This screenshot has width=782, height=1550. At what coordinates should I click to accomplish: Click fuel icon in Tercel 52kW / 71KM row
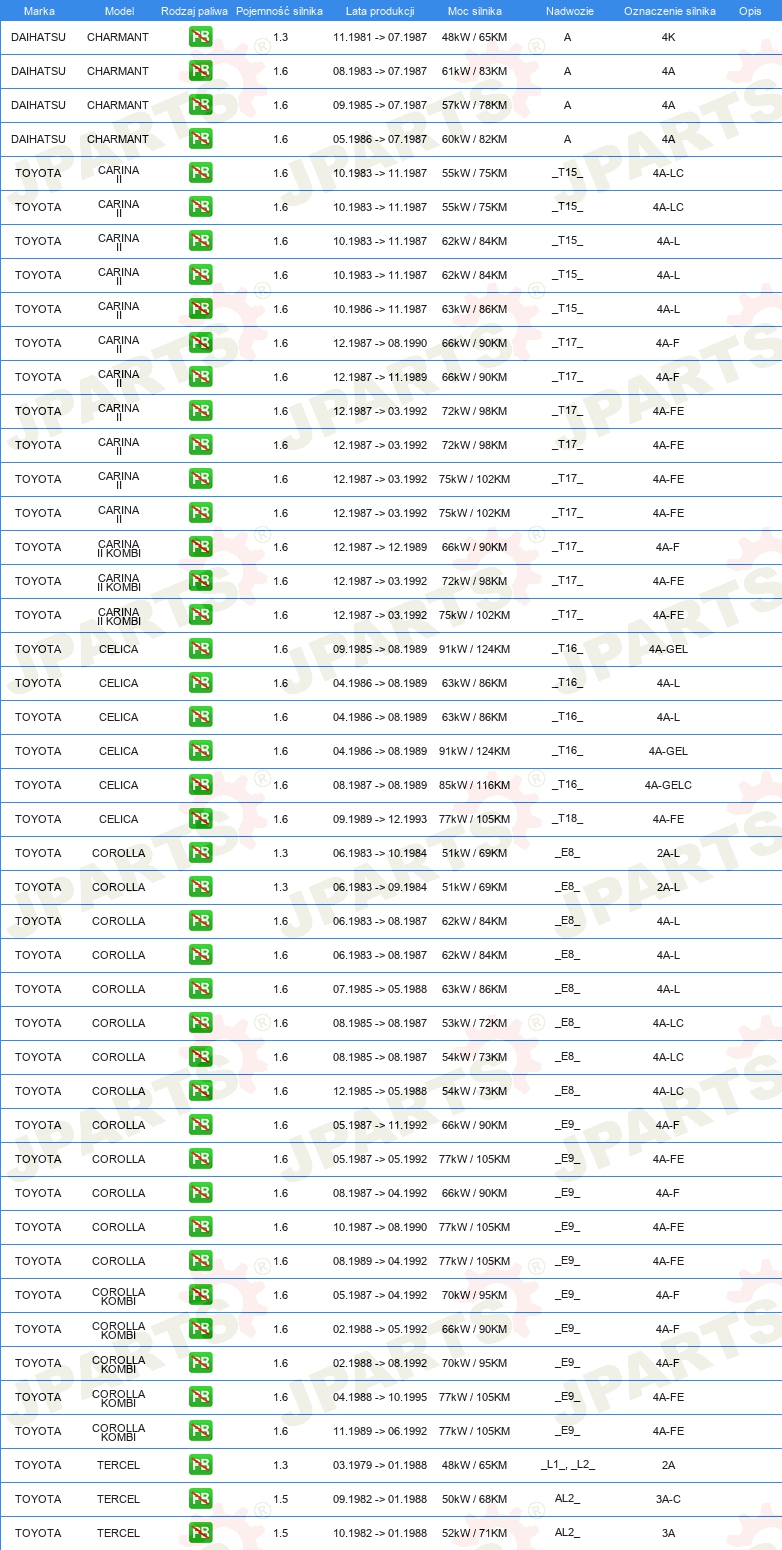tap(200, 1533)
